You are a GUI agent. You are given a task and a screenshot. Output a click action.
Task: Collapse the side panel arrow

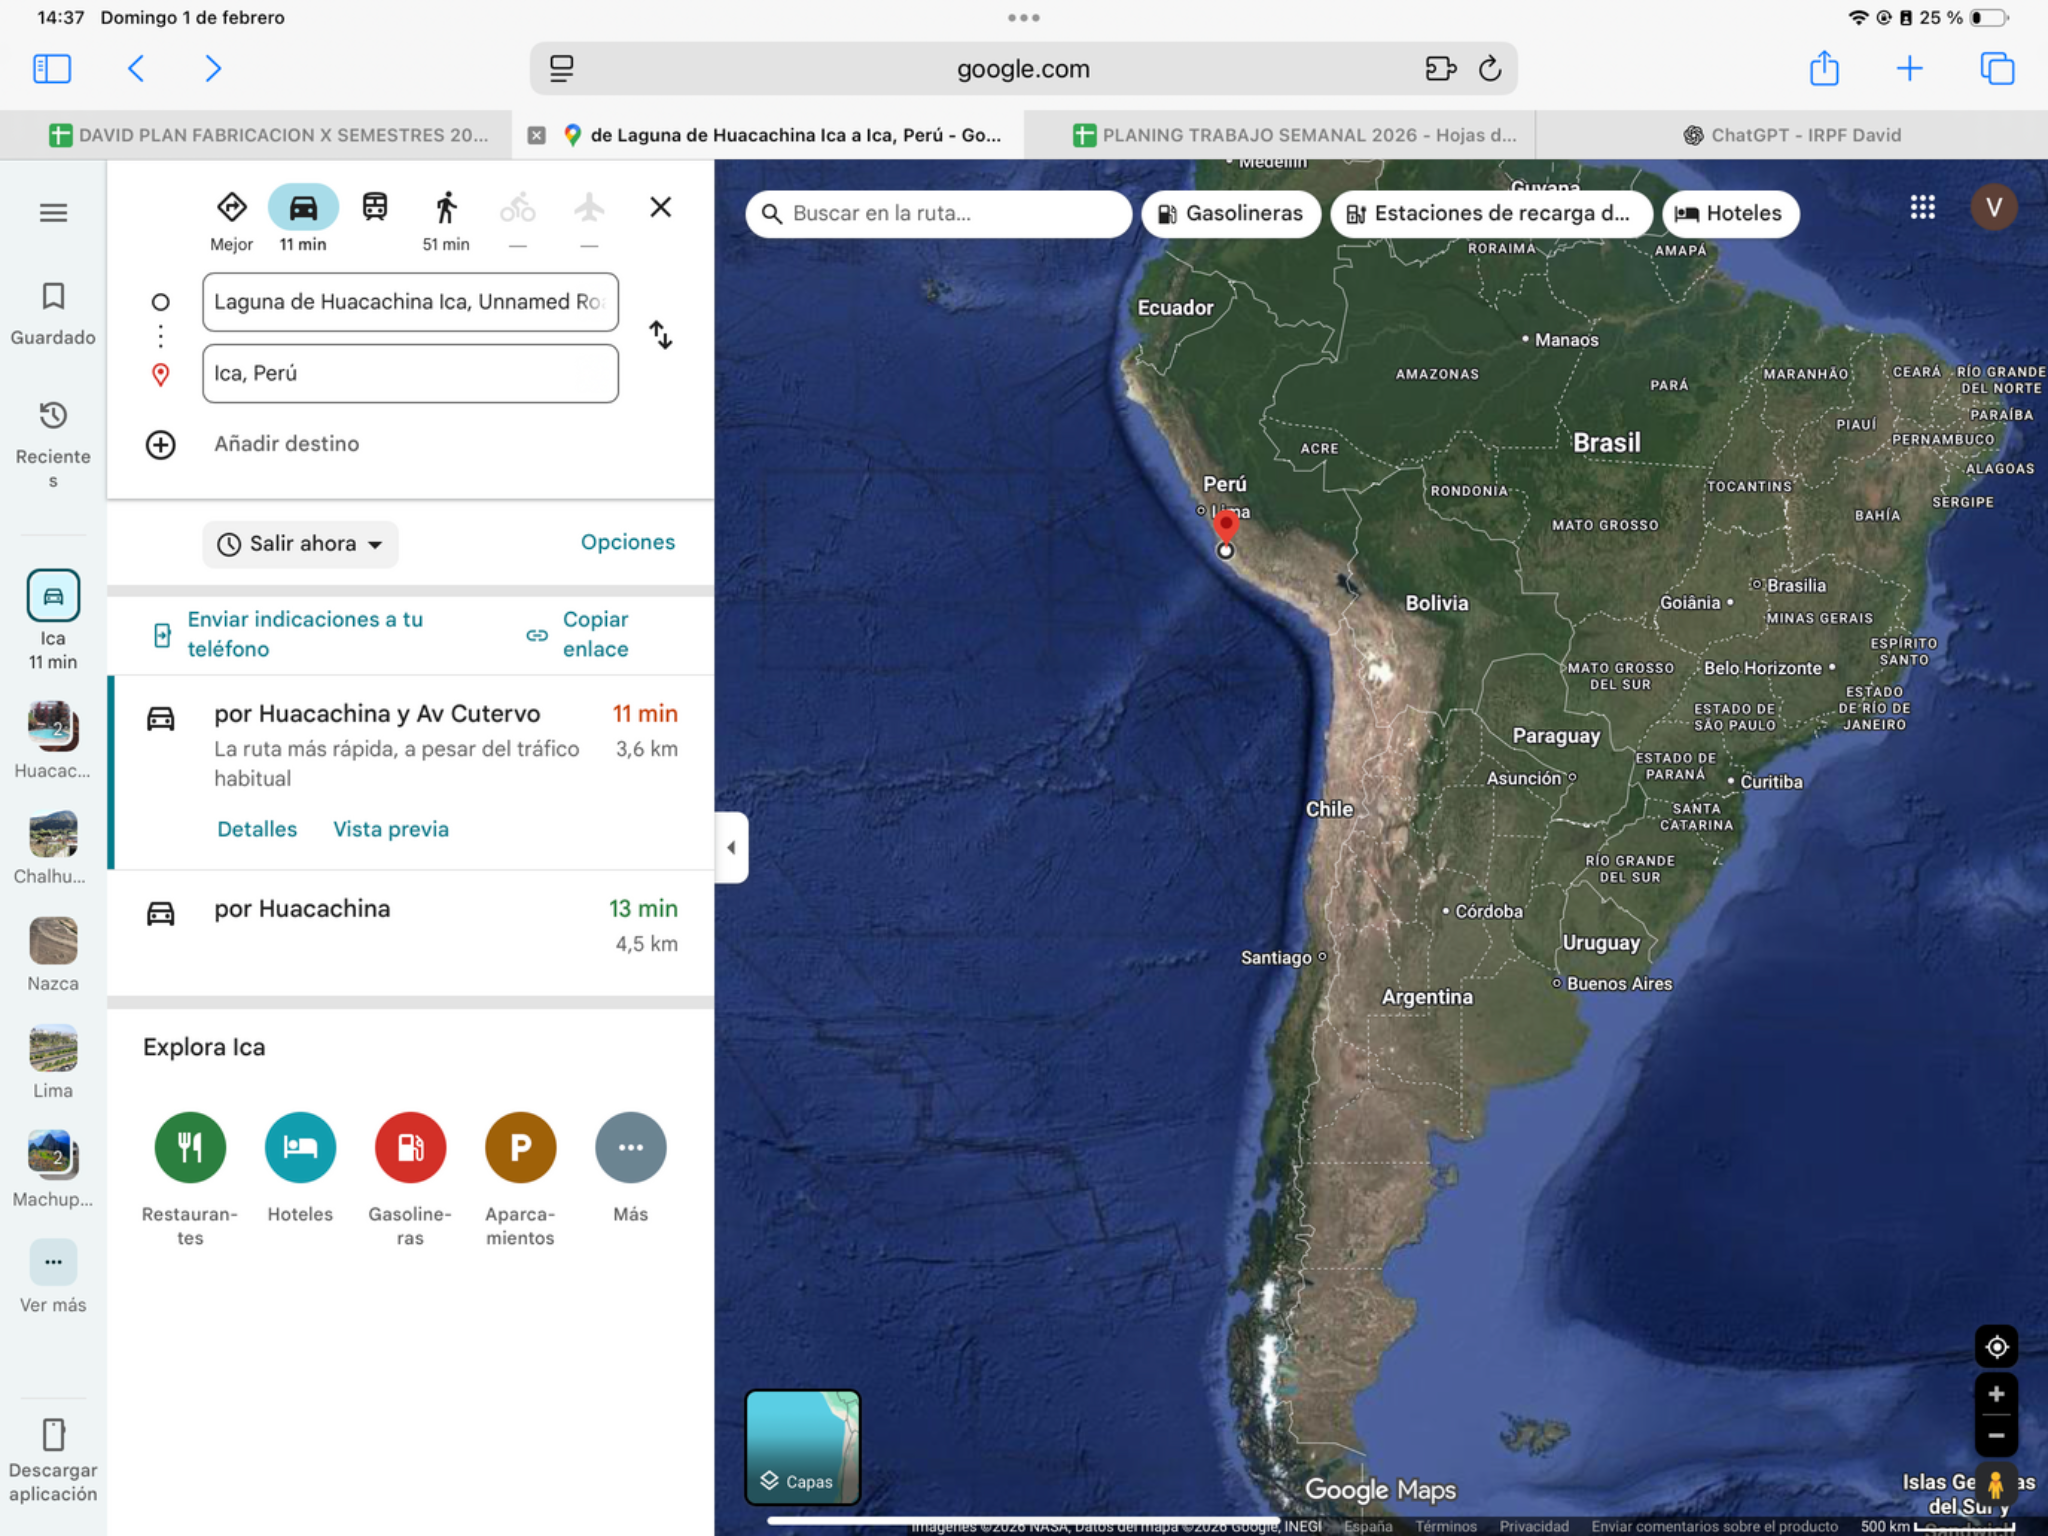pyautogui.click(x=731, y=848)
